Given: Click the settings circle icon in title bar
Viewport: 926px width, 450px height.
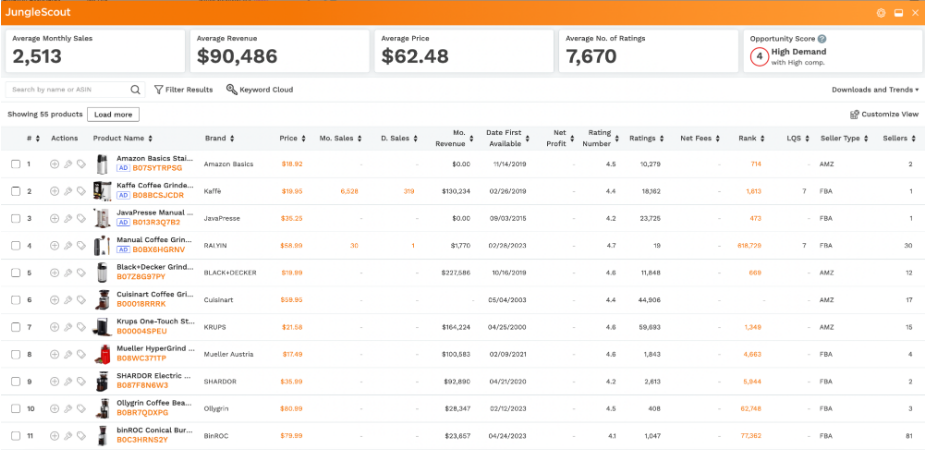Looking at the screenshot, I should click(881, 13).
